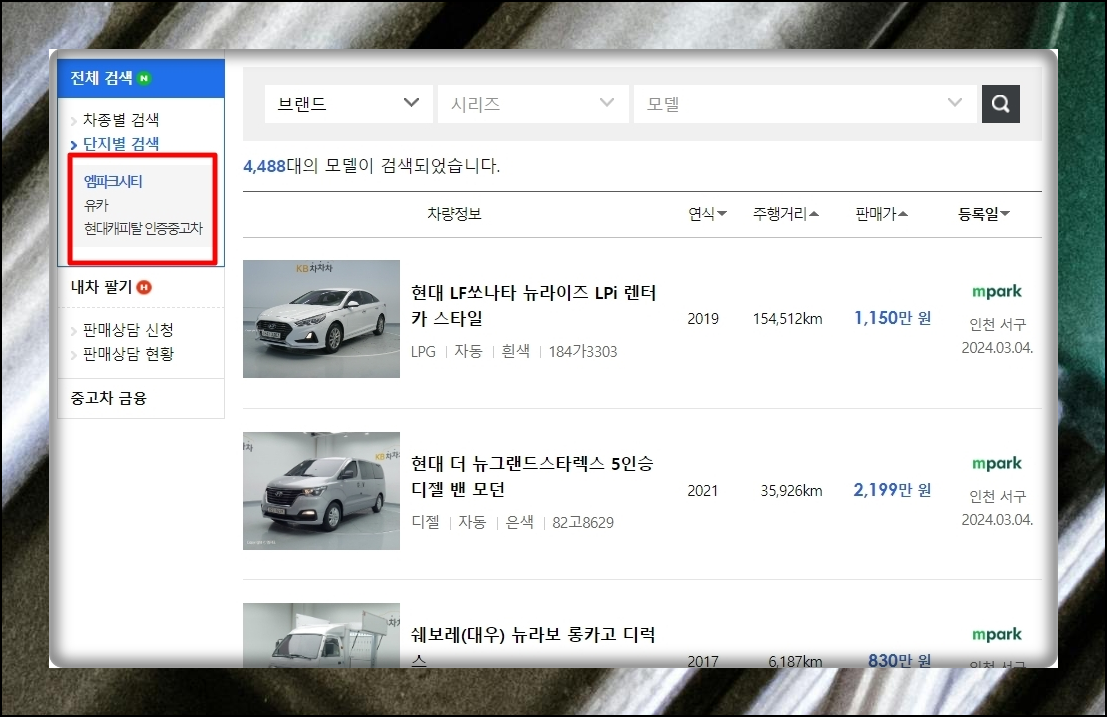This screenshot has height=717, width=1107.
Task: Select 엠파크시티 complex
Action: (114, 181)
